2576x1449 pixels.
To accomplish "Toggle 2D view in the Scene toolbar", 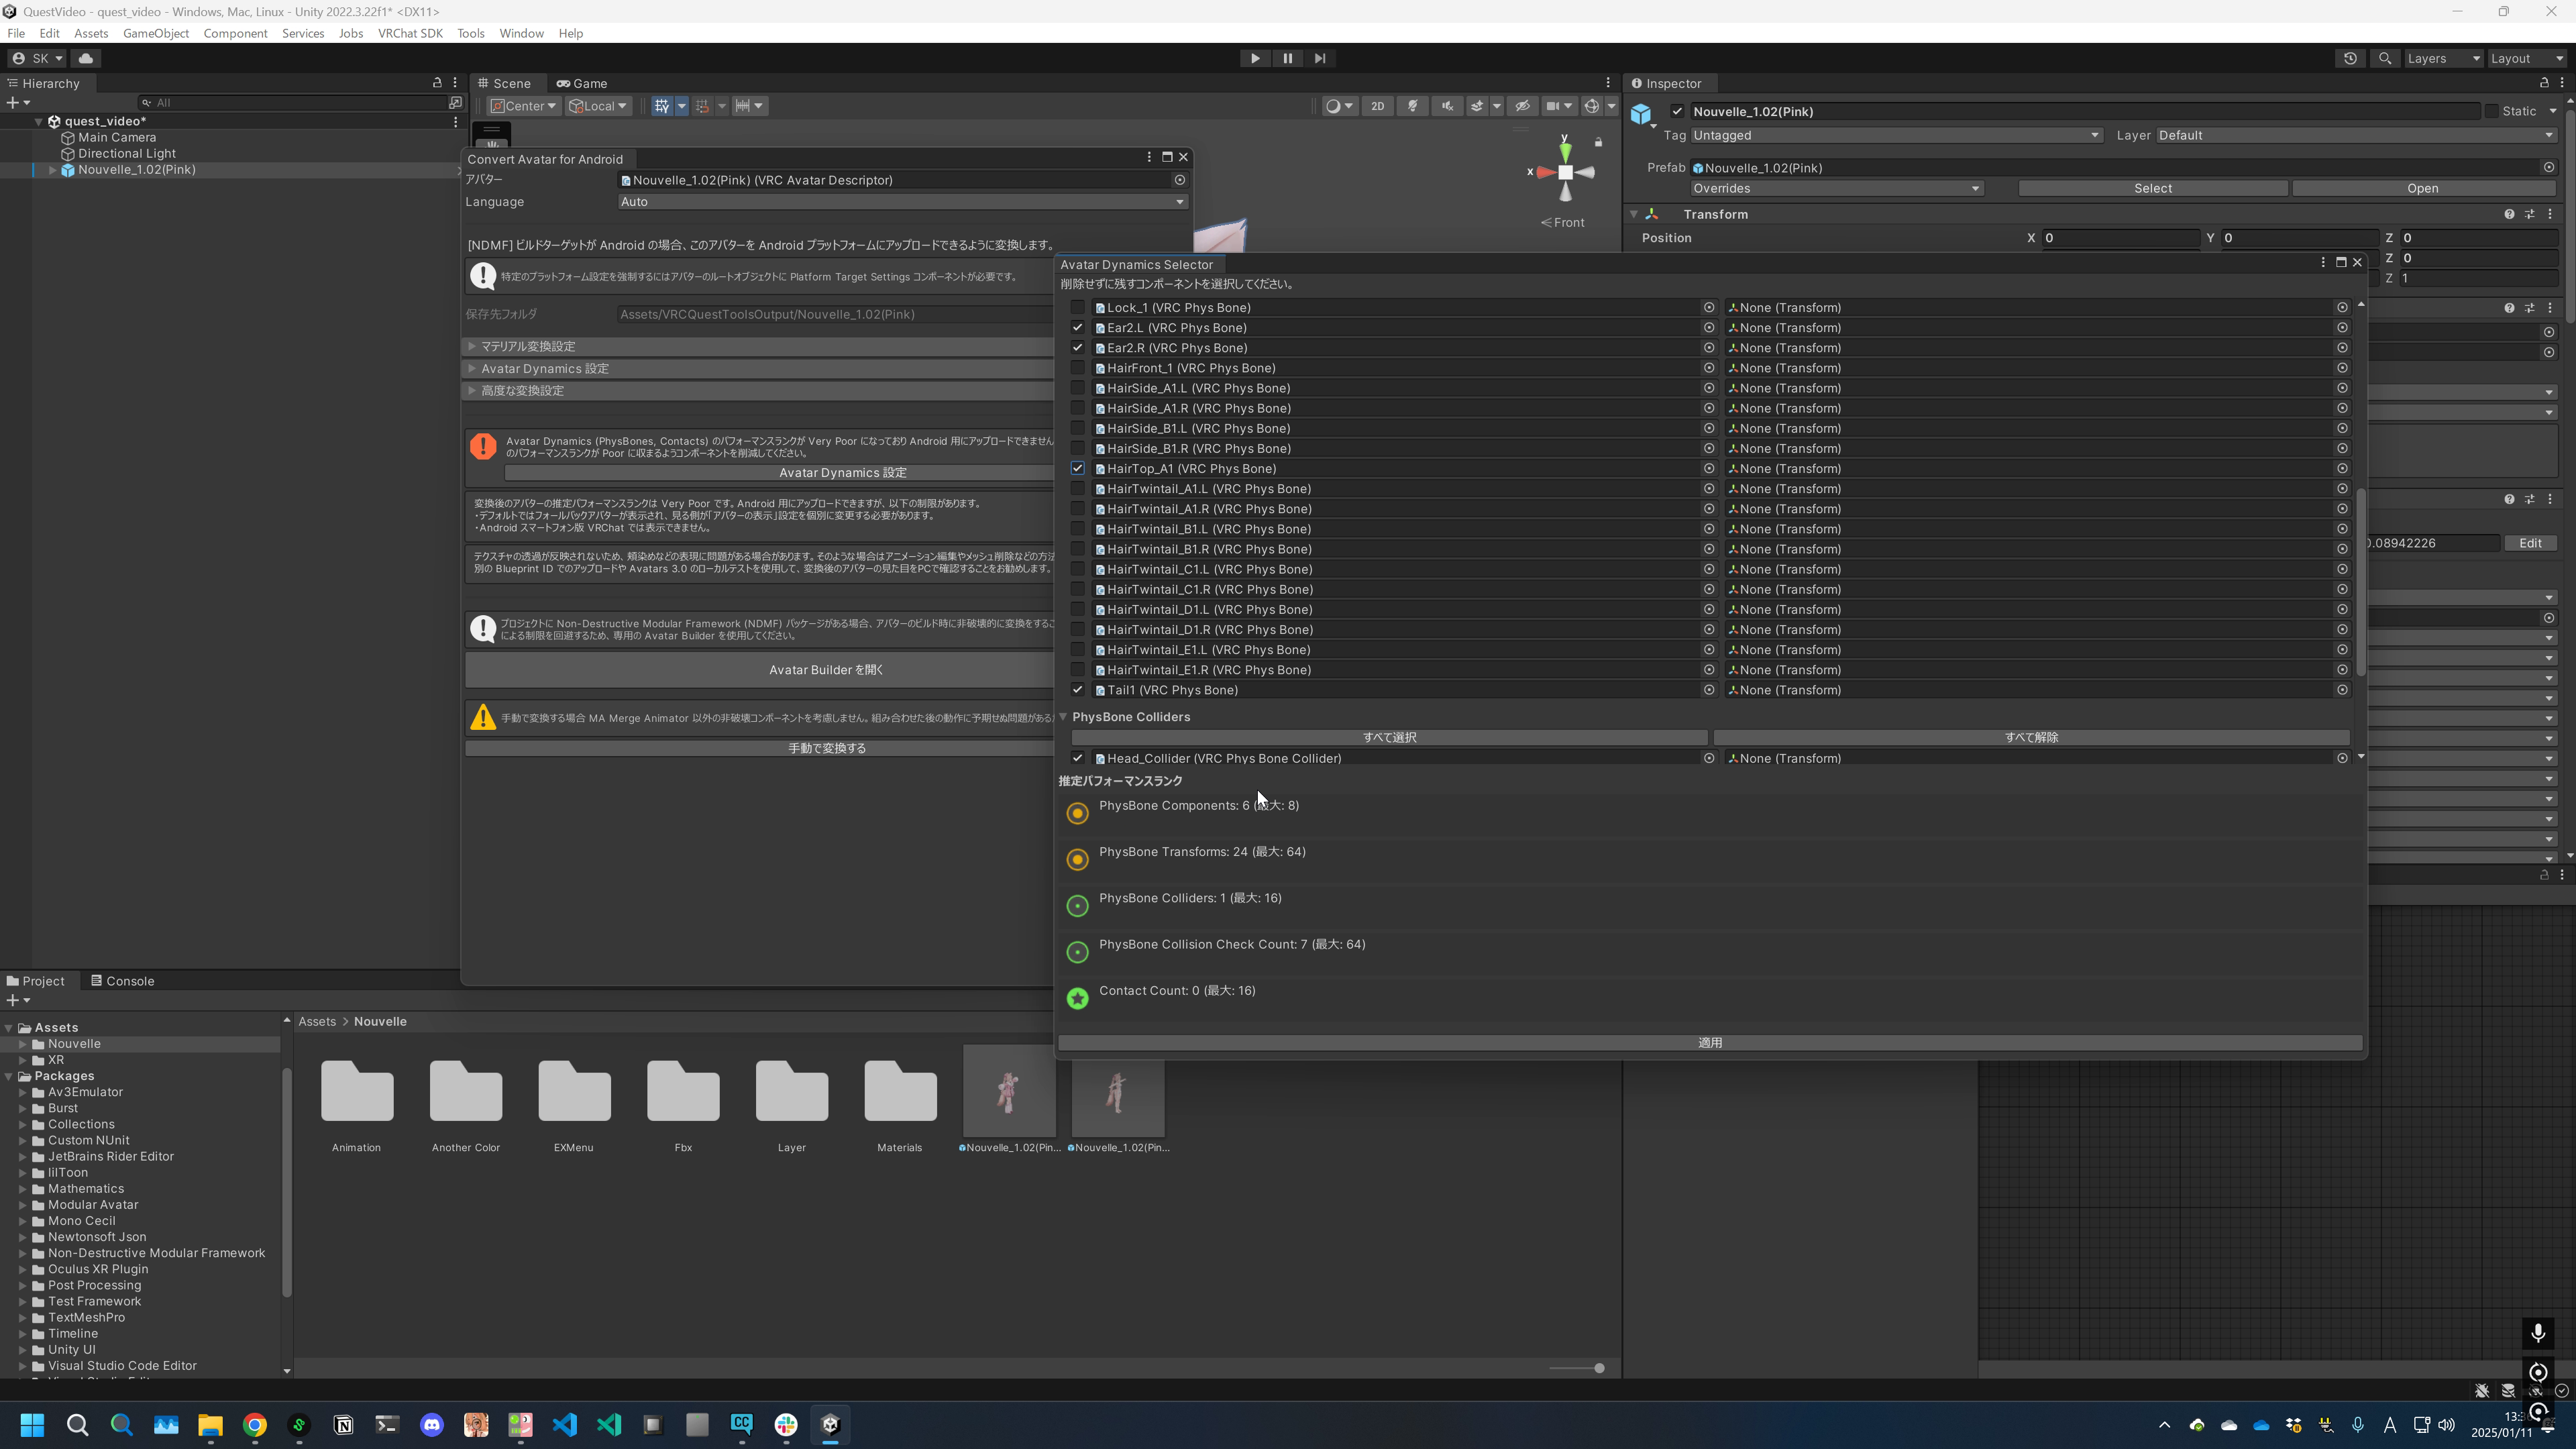I will 1377,106.
